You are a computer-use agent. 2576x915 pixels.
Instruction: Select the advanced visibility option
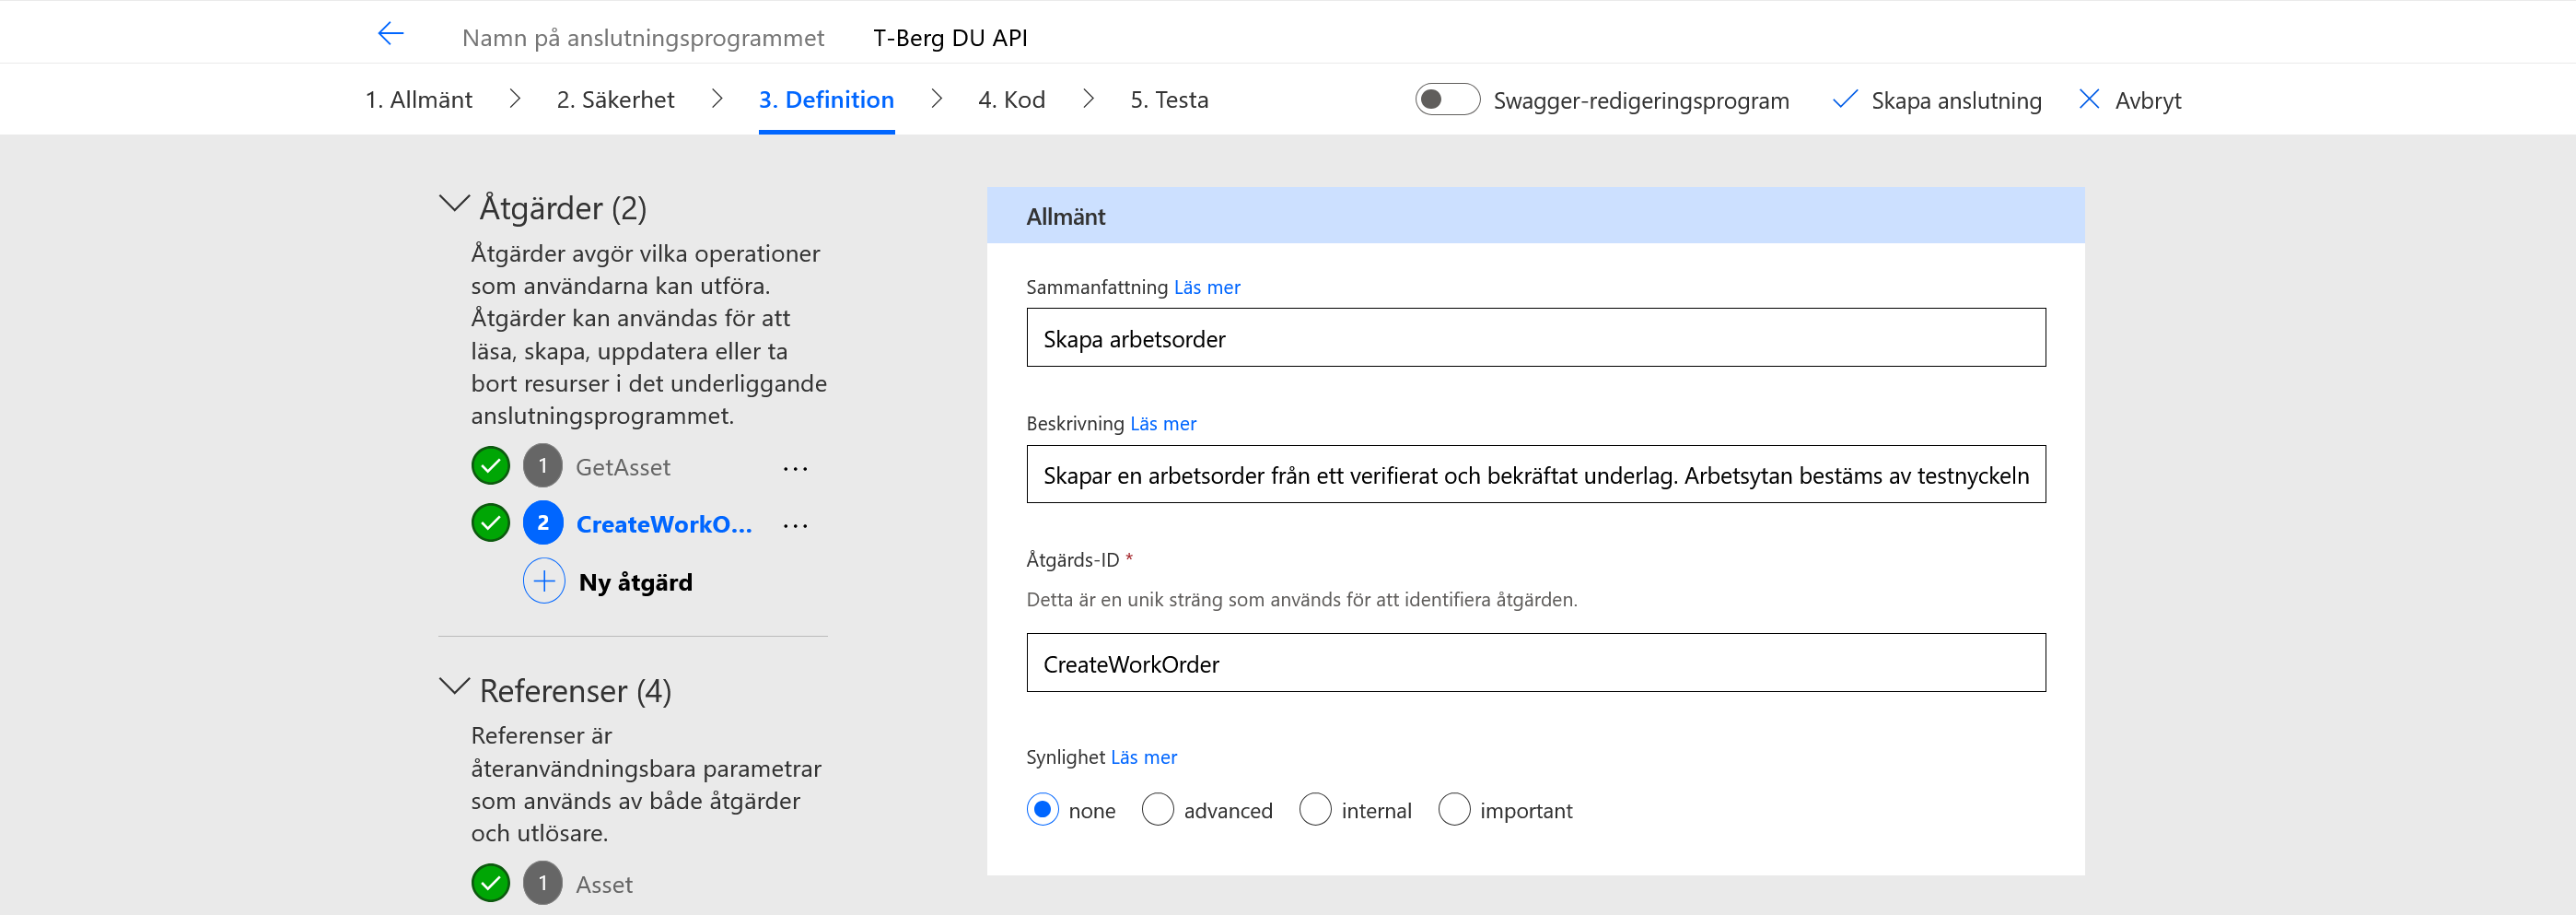coord(1158,809)
